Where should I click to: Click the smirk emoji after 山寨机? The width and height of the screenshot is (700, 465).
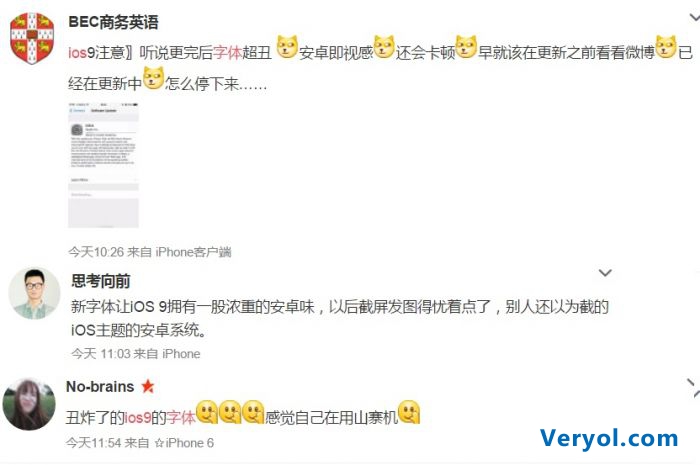(409, 412)
